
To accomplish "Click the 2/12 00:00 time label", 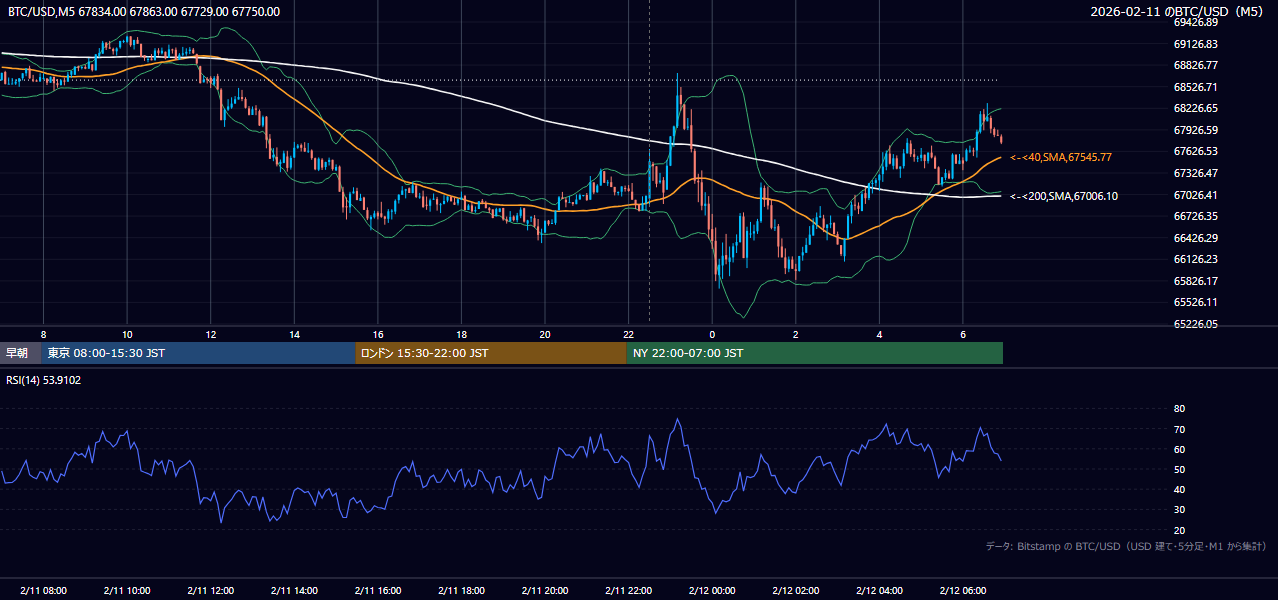I will coord(712,591).
